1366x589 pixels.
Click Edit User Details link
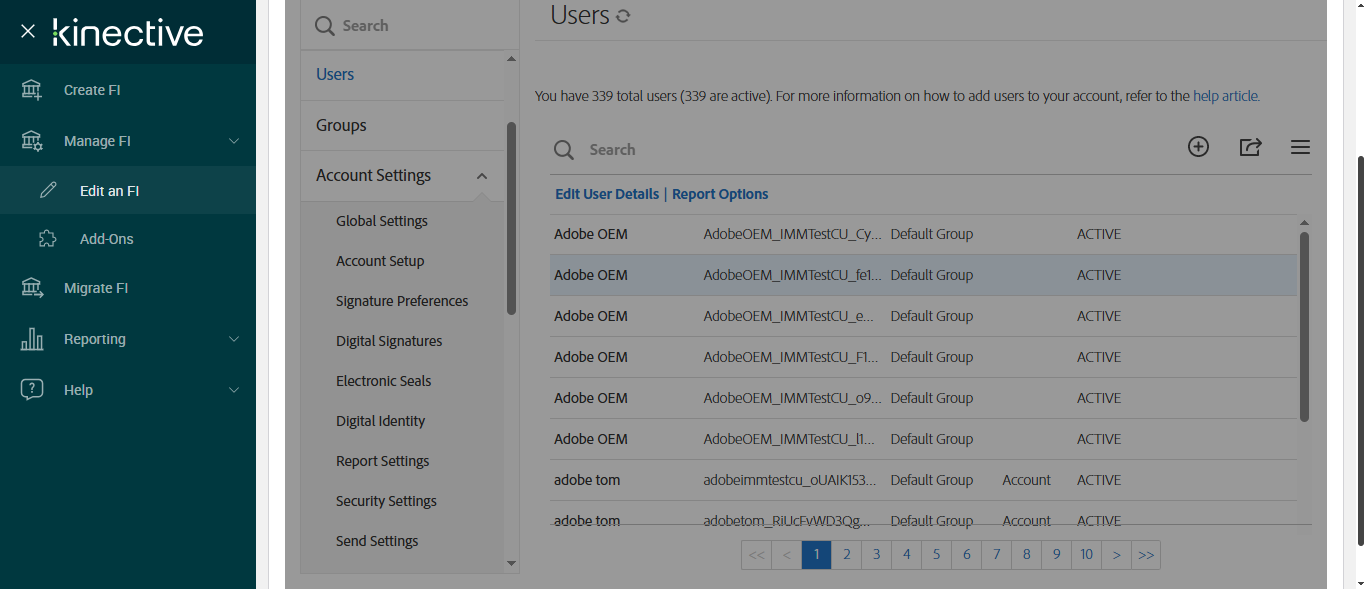point(607,194)
